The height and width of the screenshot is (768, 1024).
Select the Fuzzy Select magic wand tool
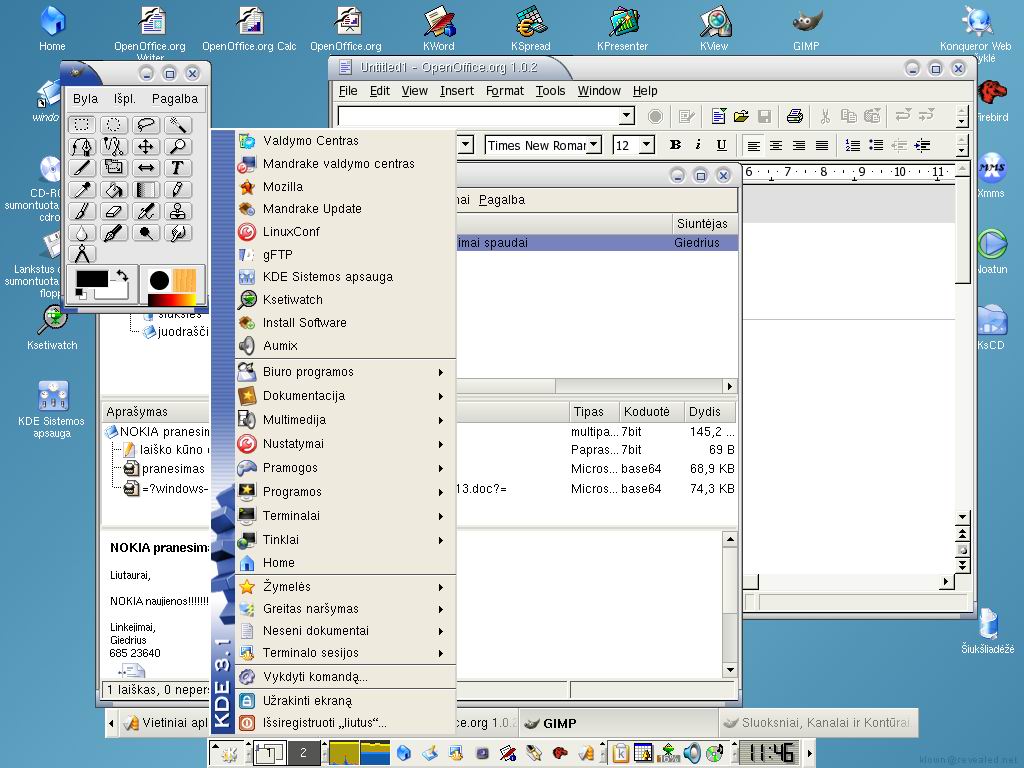pos(178,125)
